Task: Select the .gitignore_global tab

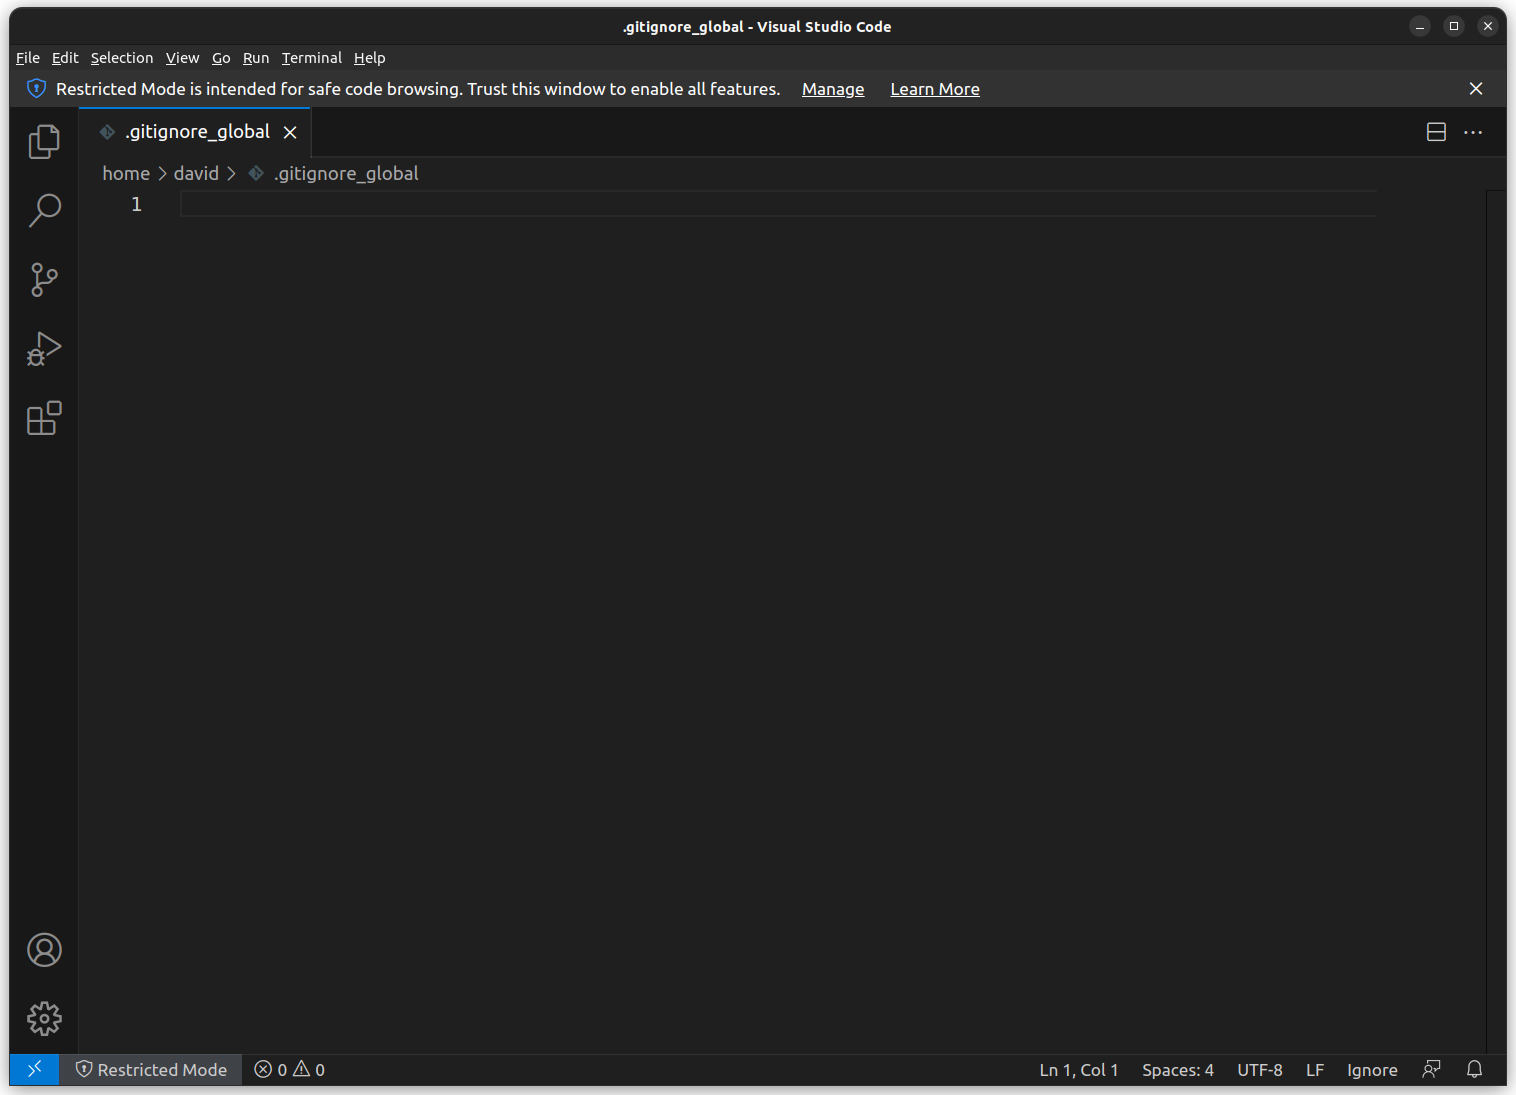Action: tap(196, 131)
